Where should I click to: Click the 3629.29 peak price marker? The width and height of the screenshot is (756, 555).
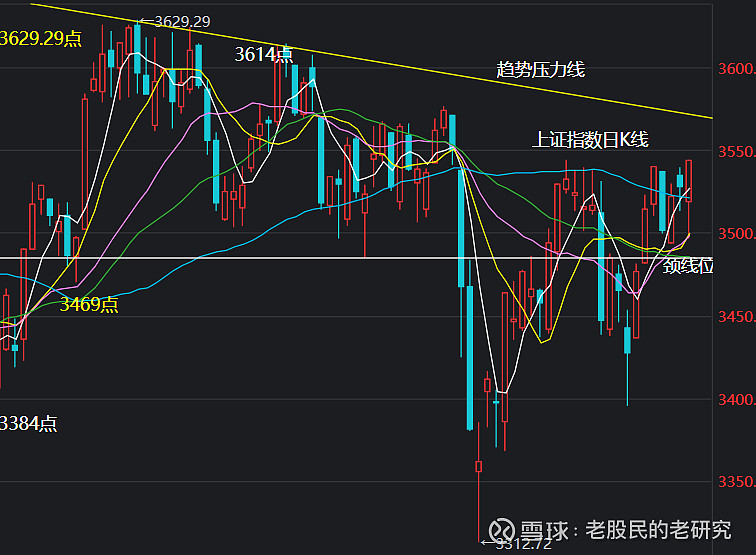click(175, 22)
